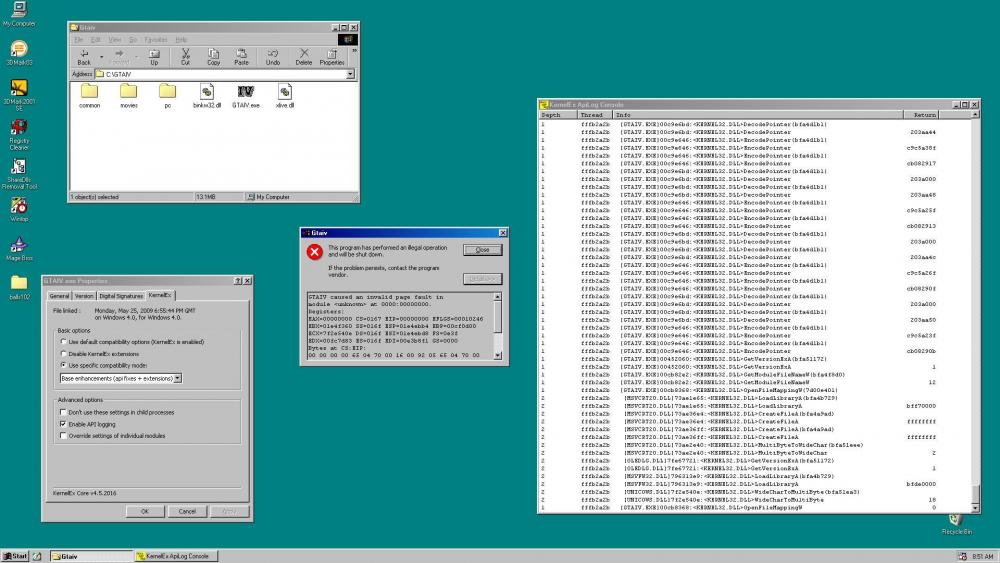
Task: Click ApiLog Console scrollbar down arrow
Action: (x=974, y=508)
